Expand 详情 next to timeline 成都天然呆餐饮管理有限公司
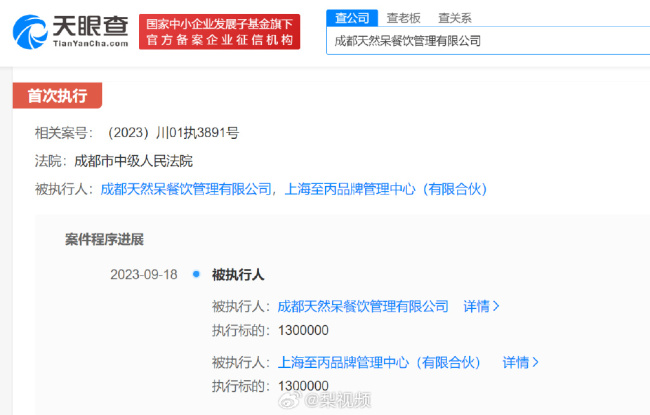The width and height of the screenshot is (650, 415). (x=481, y=306)
